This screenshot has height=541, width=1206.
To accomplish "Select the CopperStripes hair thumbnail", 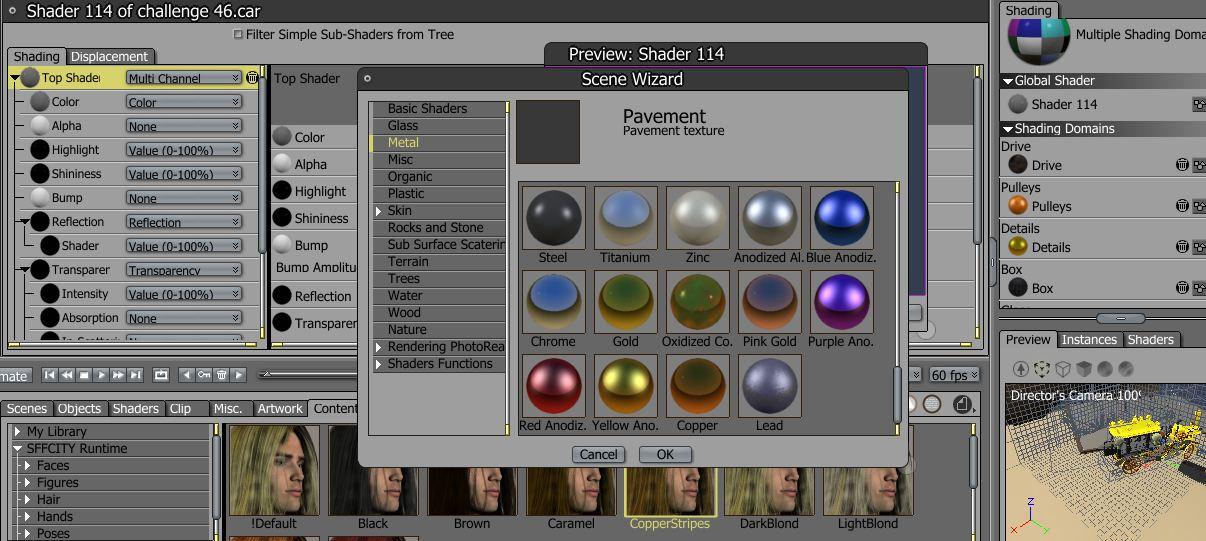I will tap(670, 470).
